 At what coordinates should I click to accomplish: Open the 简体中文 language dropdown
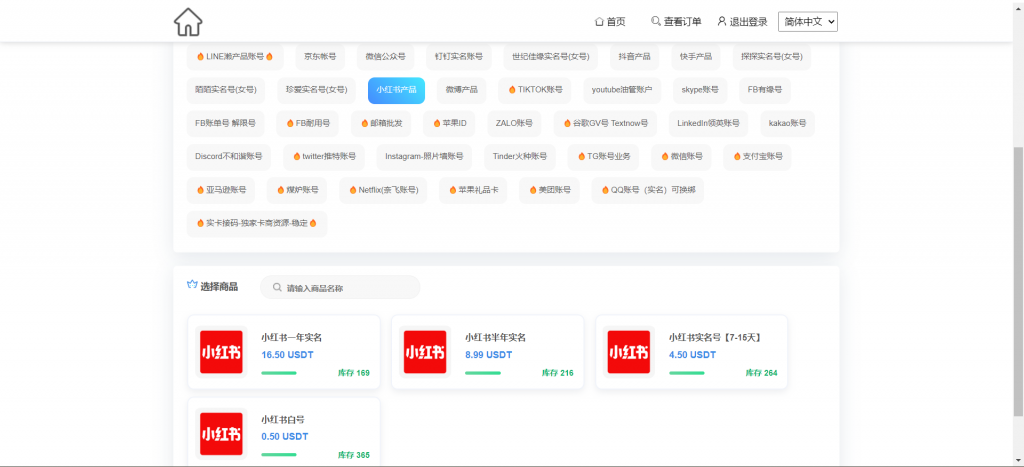click(x=808, y=22)
